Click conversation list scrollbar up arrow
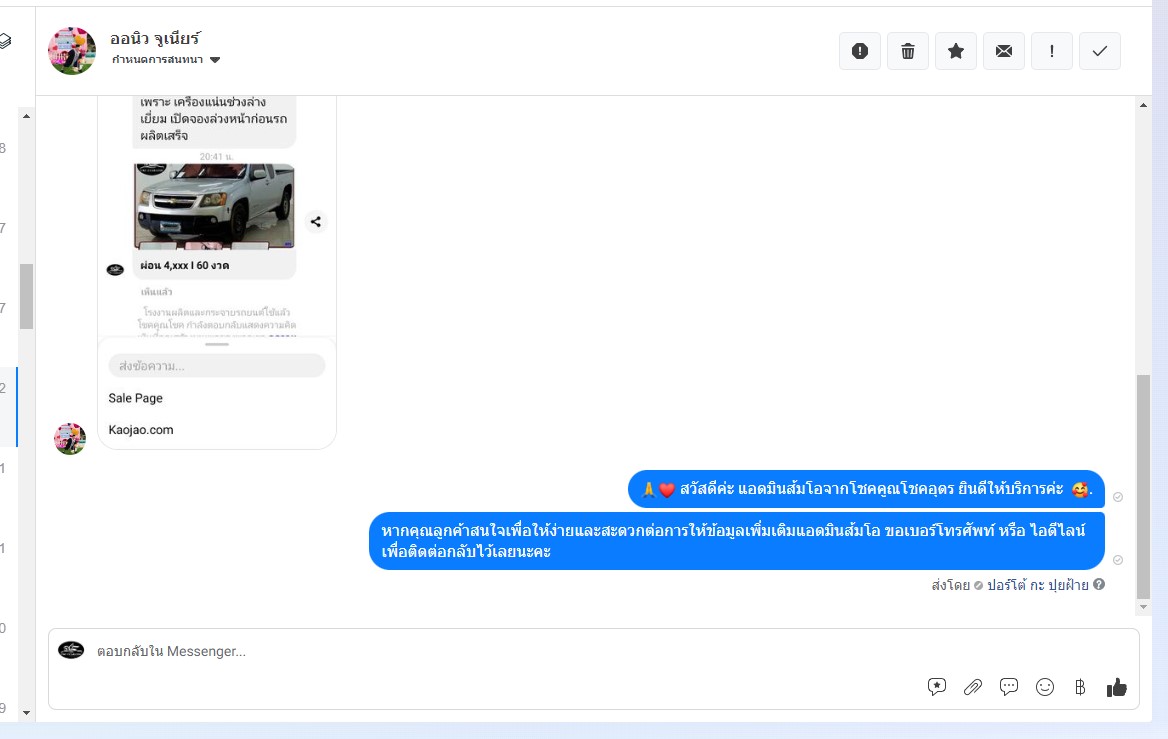Viewport: 1168px width, 739px height. [x=26, y=116]
